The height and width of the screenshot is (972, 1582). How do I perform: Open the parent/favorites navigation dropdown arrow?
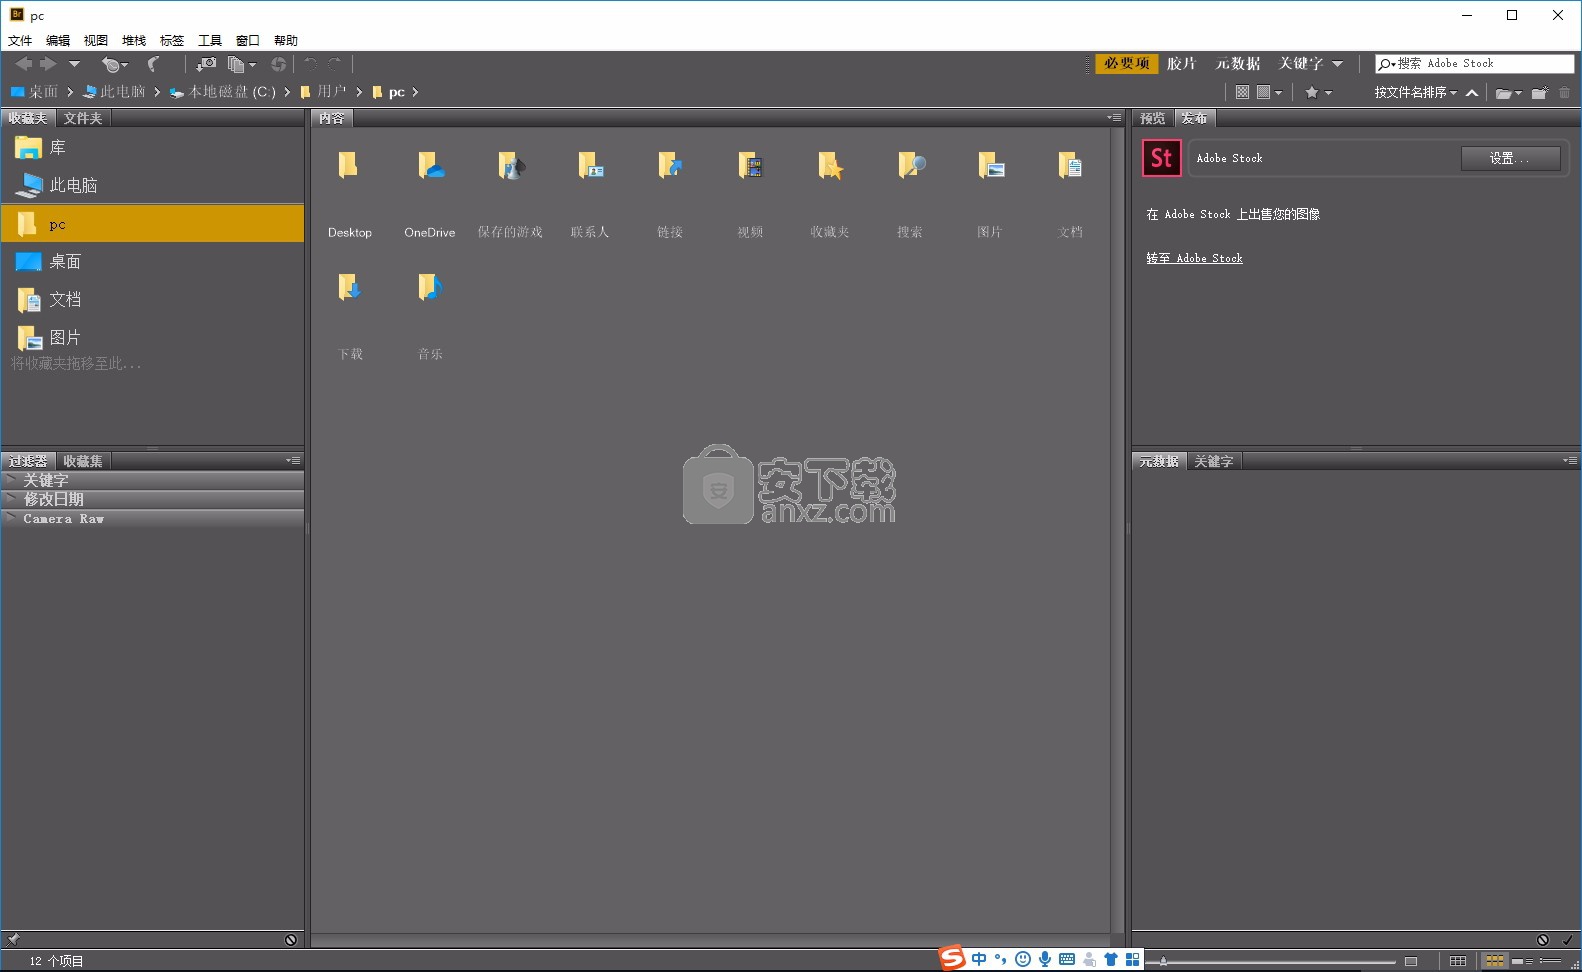coord(74,64)
